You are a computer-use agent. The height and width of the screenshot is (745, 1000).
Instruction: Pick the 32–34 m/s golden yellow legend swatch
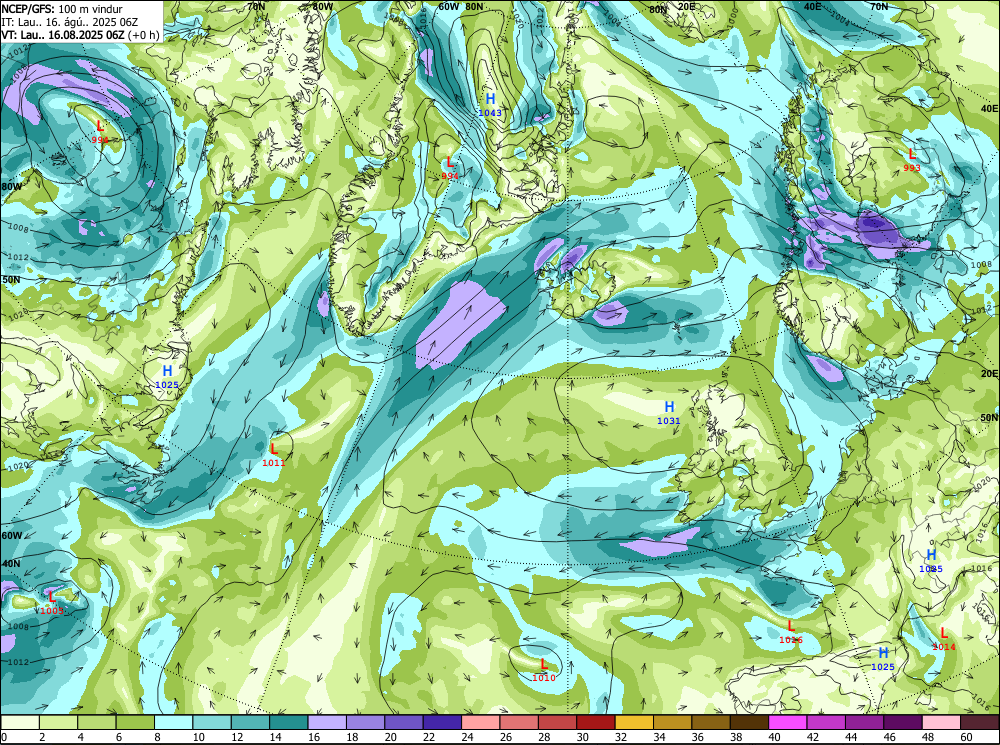(635, 722)
